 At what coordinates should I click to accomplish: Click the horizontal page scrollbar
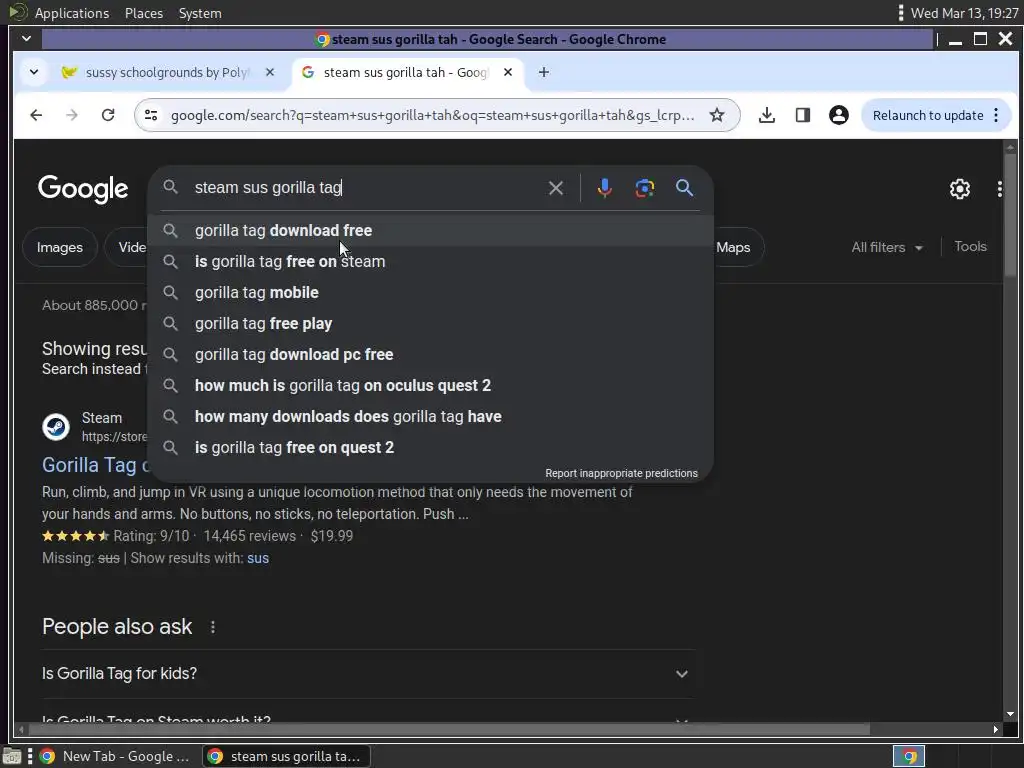tap(447, 729)
